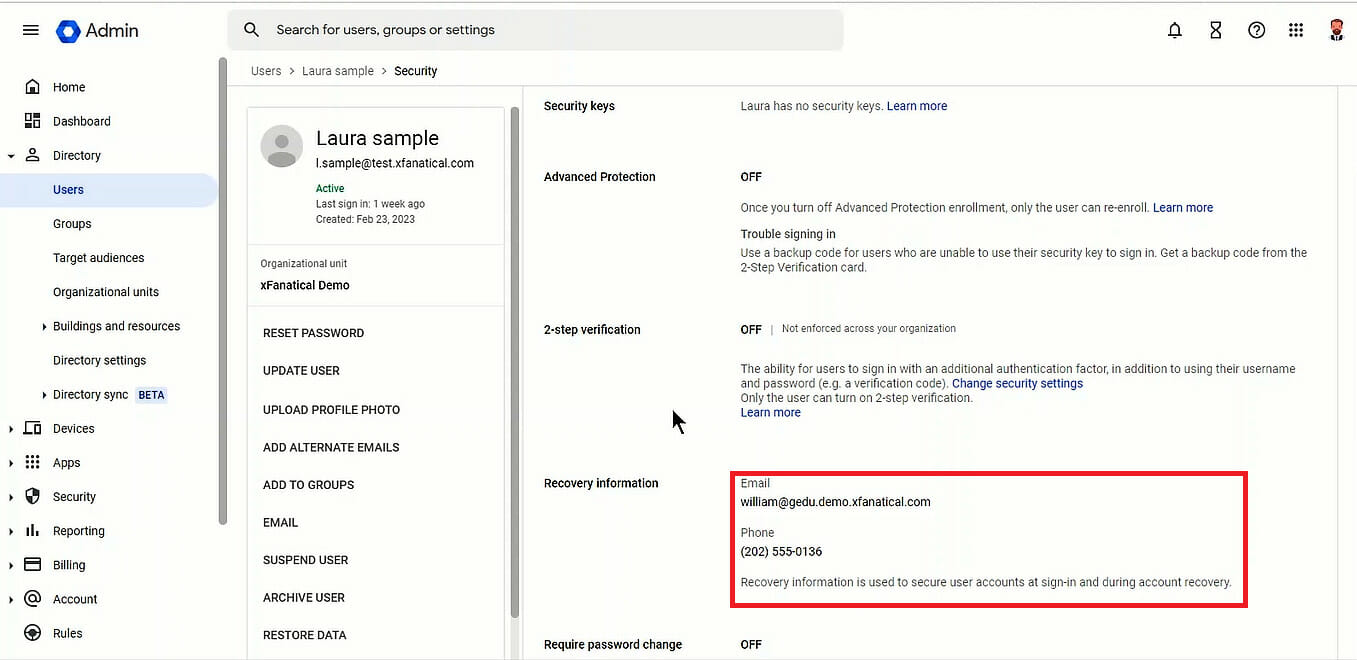Viewport: 1357px width, 660px height.
Task: Open the account profile avatar
Action: tap(1337, 30)
